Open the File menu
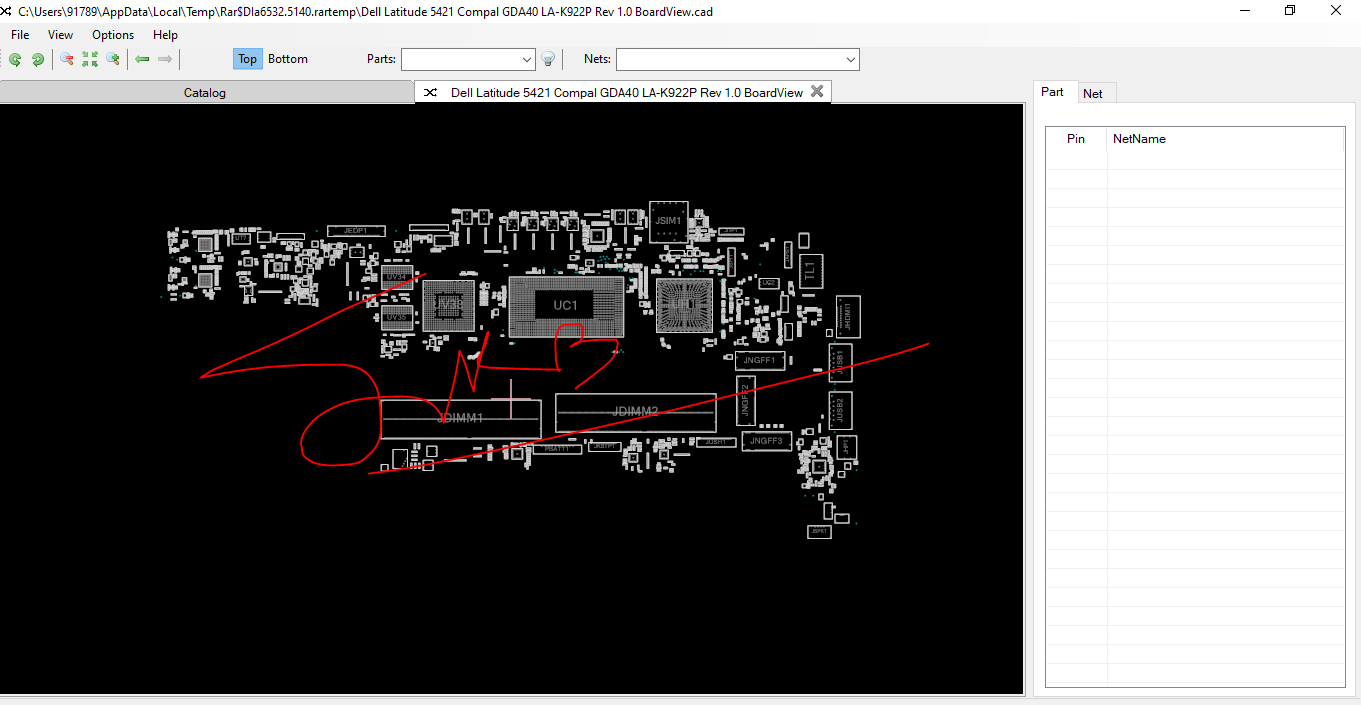Image resolution: width=1361 pixels, height=705 pixels. coord(20,35)
